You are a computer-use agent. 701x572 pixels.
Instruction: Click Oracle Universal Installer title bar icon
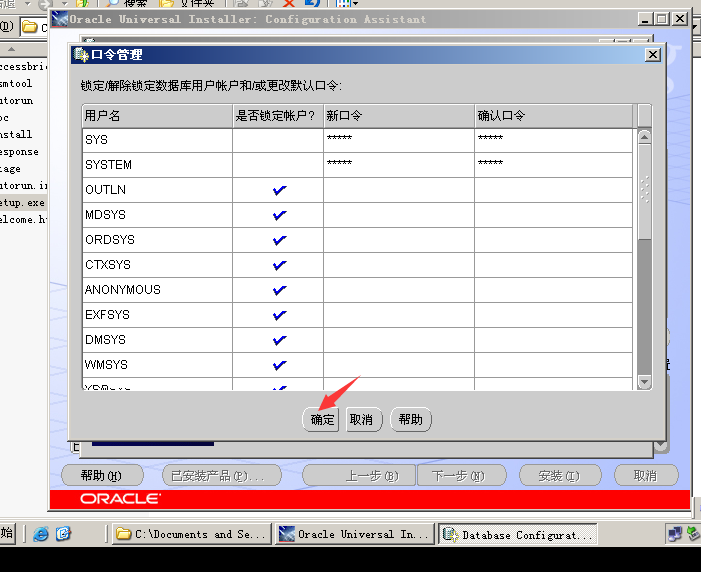click(x=59, y=19)
